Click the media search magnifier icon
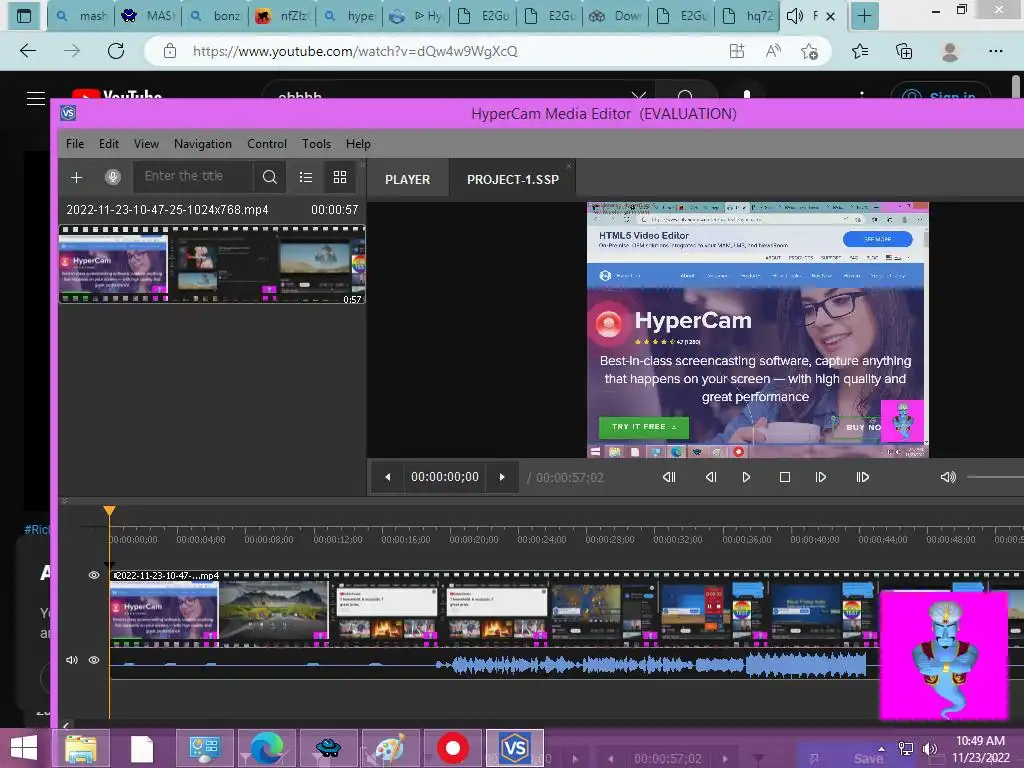 [x=270, y=177]
